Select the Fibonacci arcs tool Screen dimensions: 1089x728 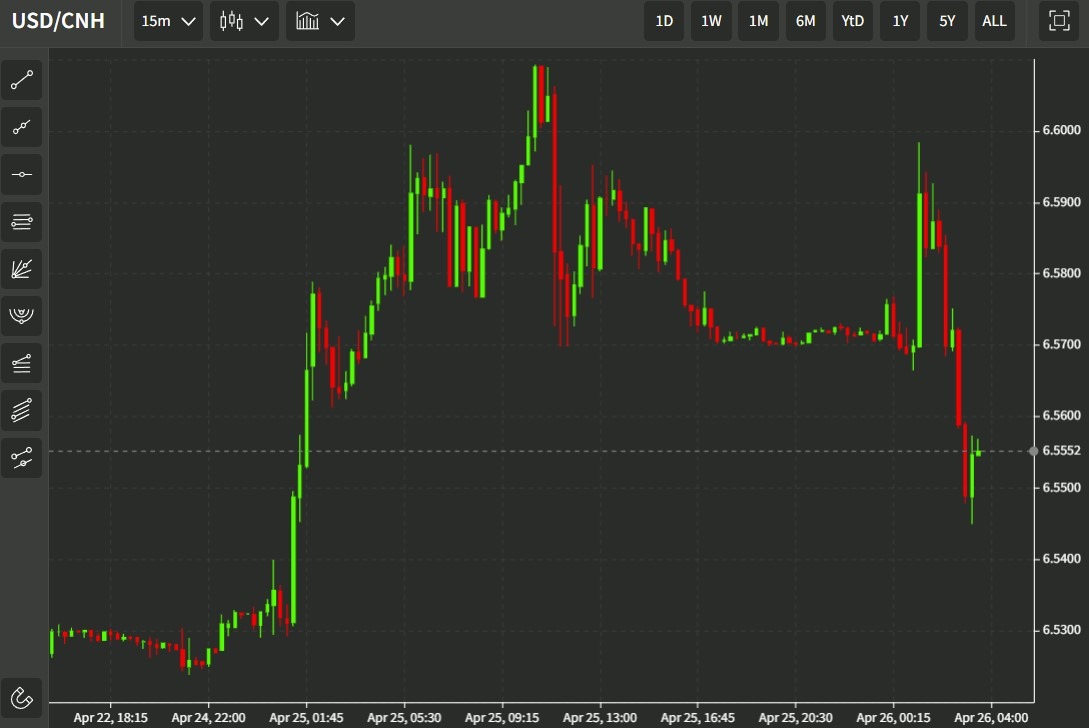tap(22, 315)
